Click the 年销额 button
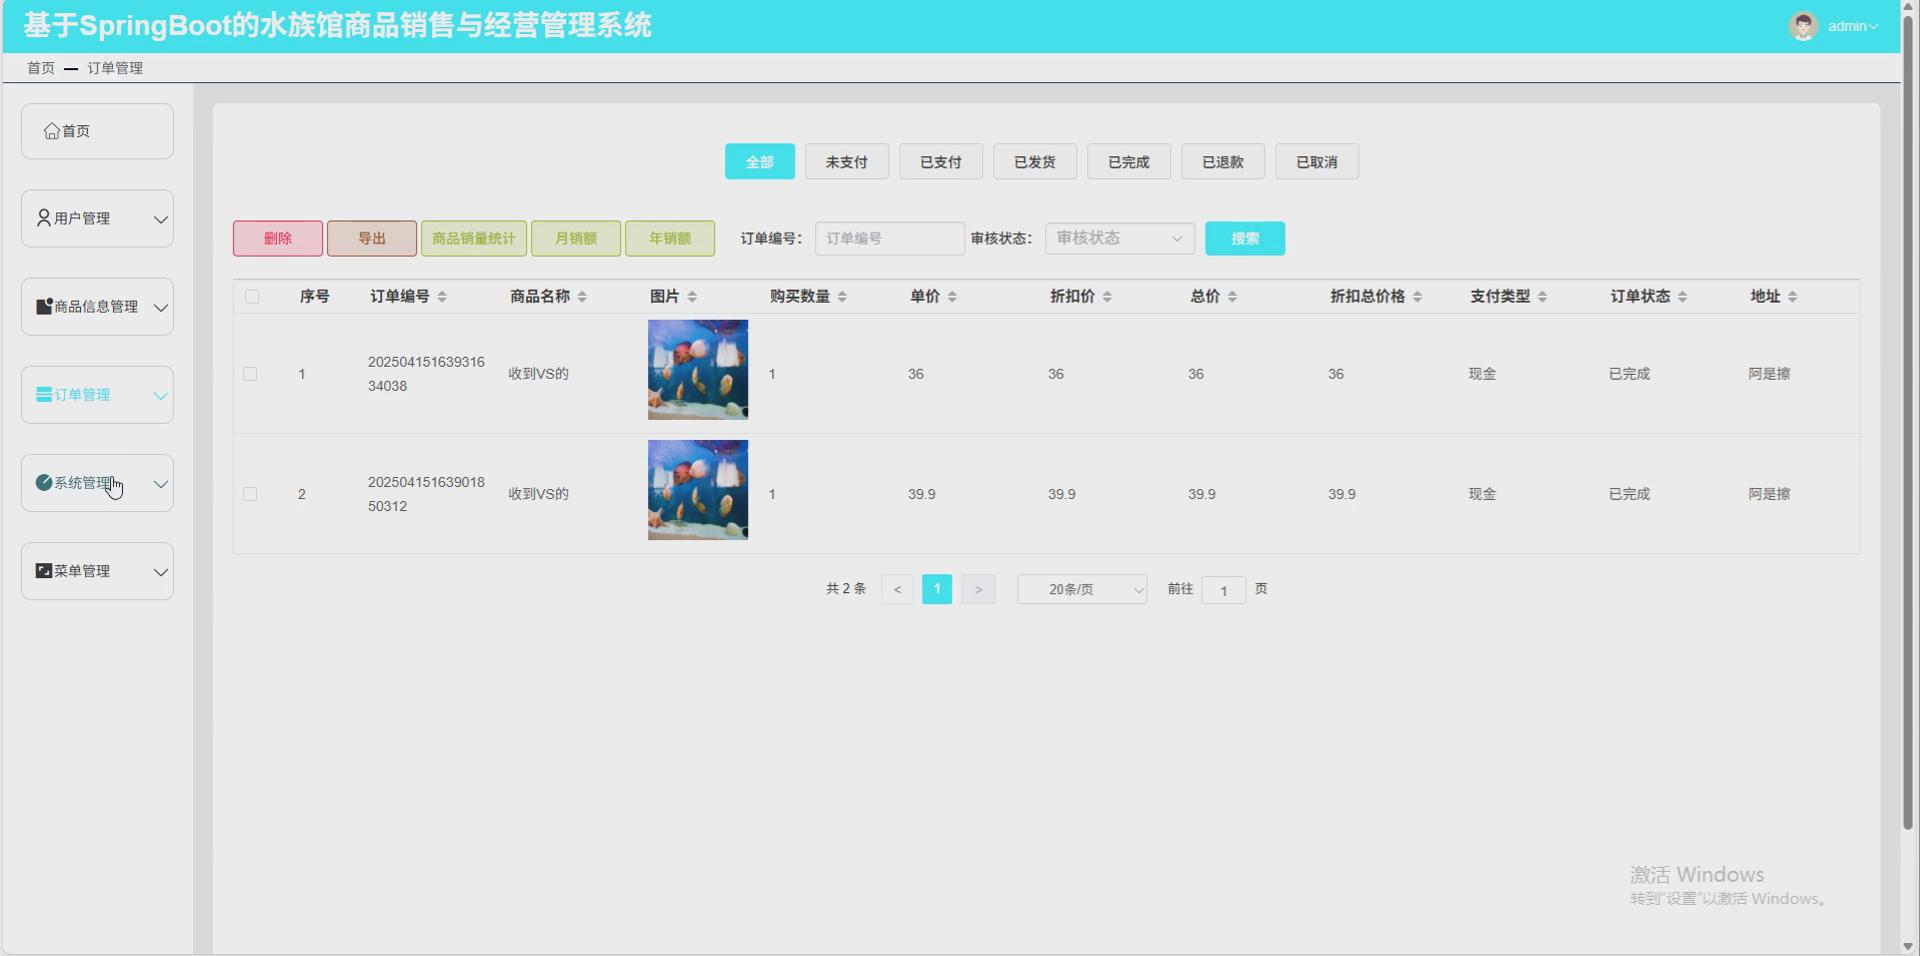The height and width of the screenshot is (956, 1920). 670,238
